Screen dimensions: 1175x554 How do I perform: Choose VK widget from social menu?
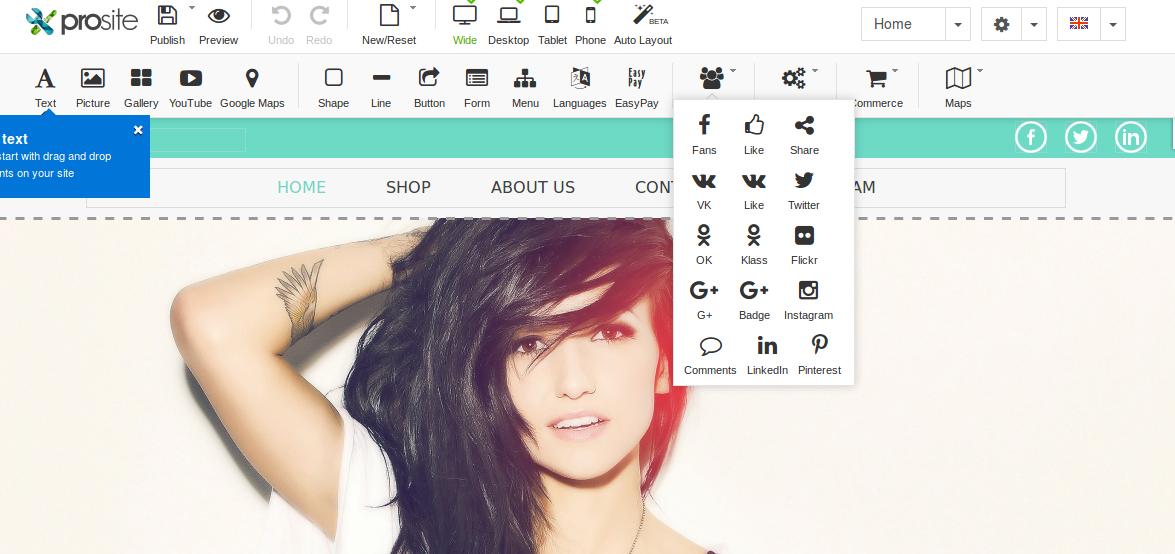704,190
